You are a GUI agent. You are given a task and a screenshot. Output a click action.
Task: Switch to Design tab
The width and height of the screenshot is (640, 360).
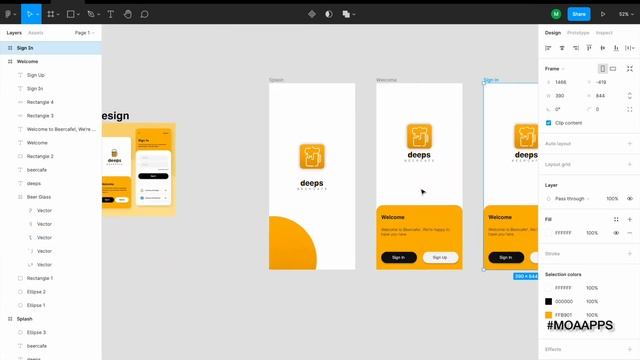point(553,33)
